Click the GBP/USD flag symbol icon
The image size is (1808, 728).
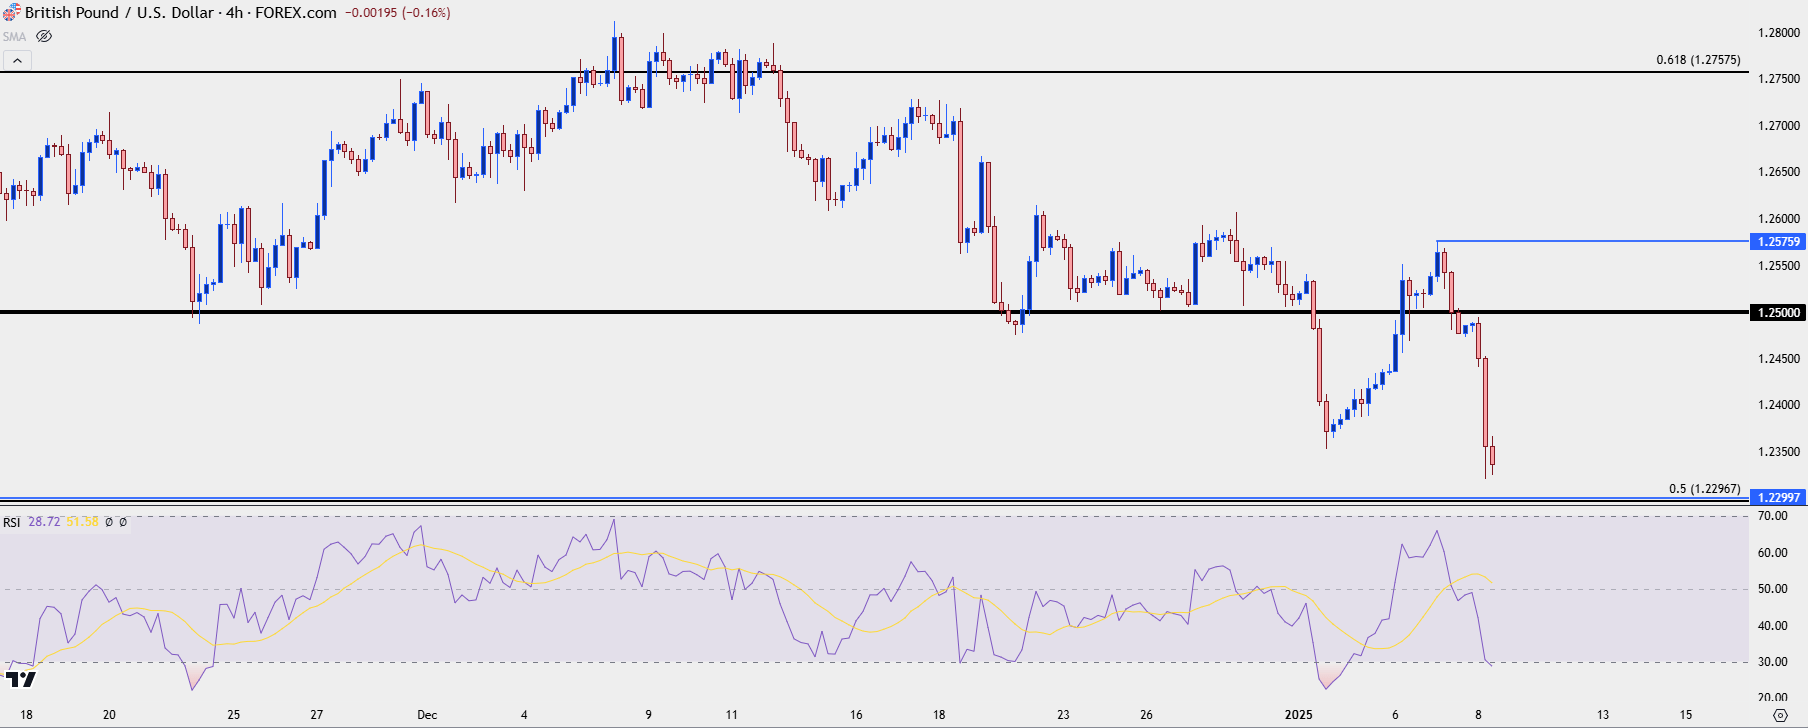(x=11, y=13)
